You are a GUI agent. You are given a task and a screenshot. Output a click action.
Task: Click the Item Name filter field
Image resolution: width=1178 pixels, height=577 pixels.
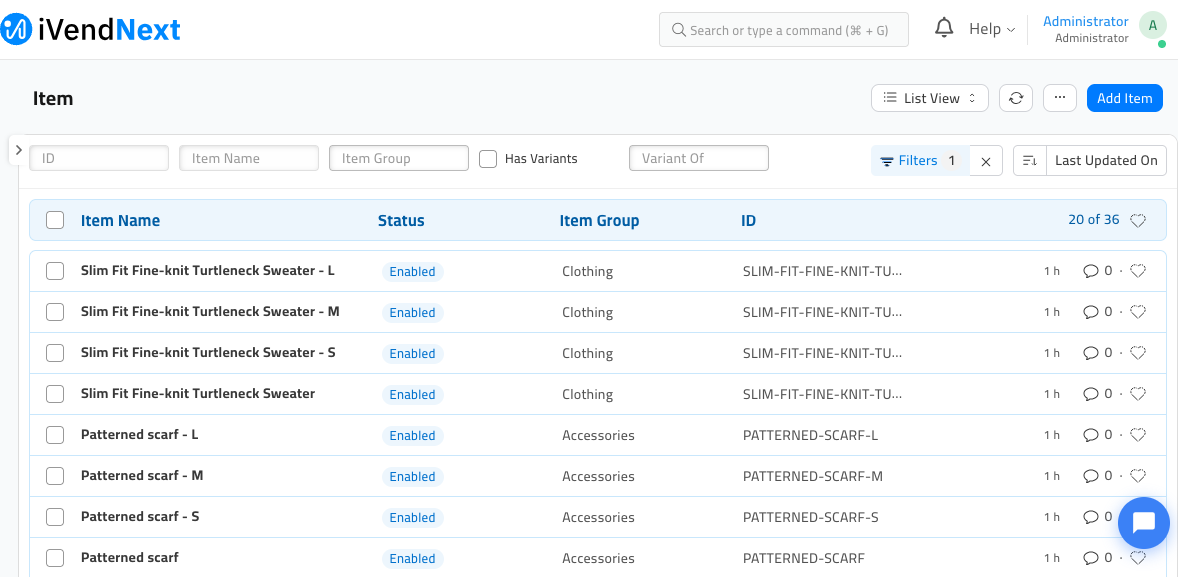249,158
